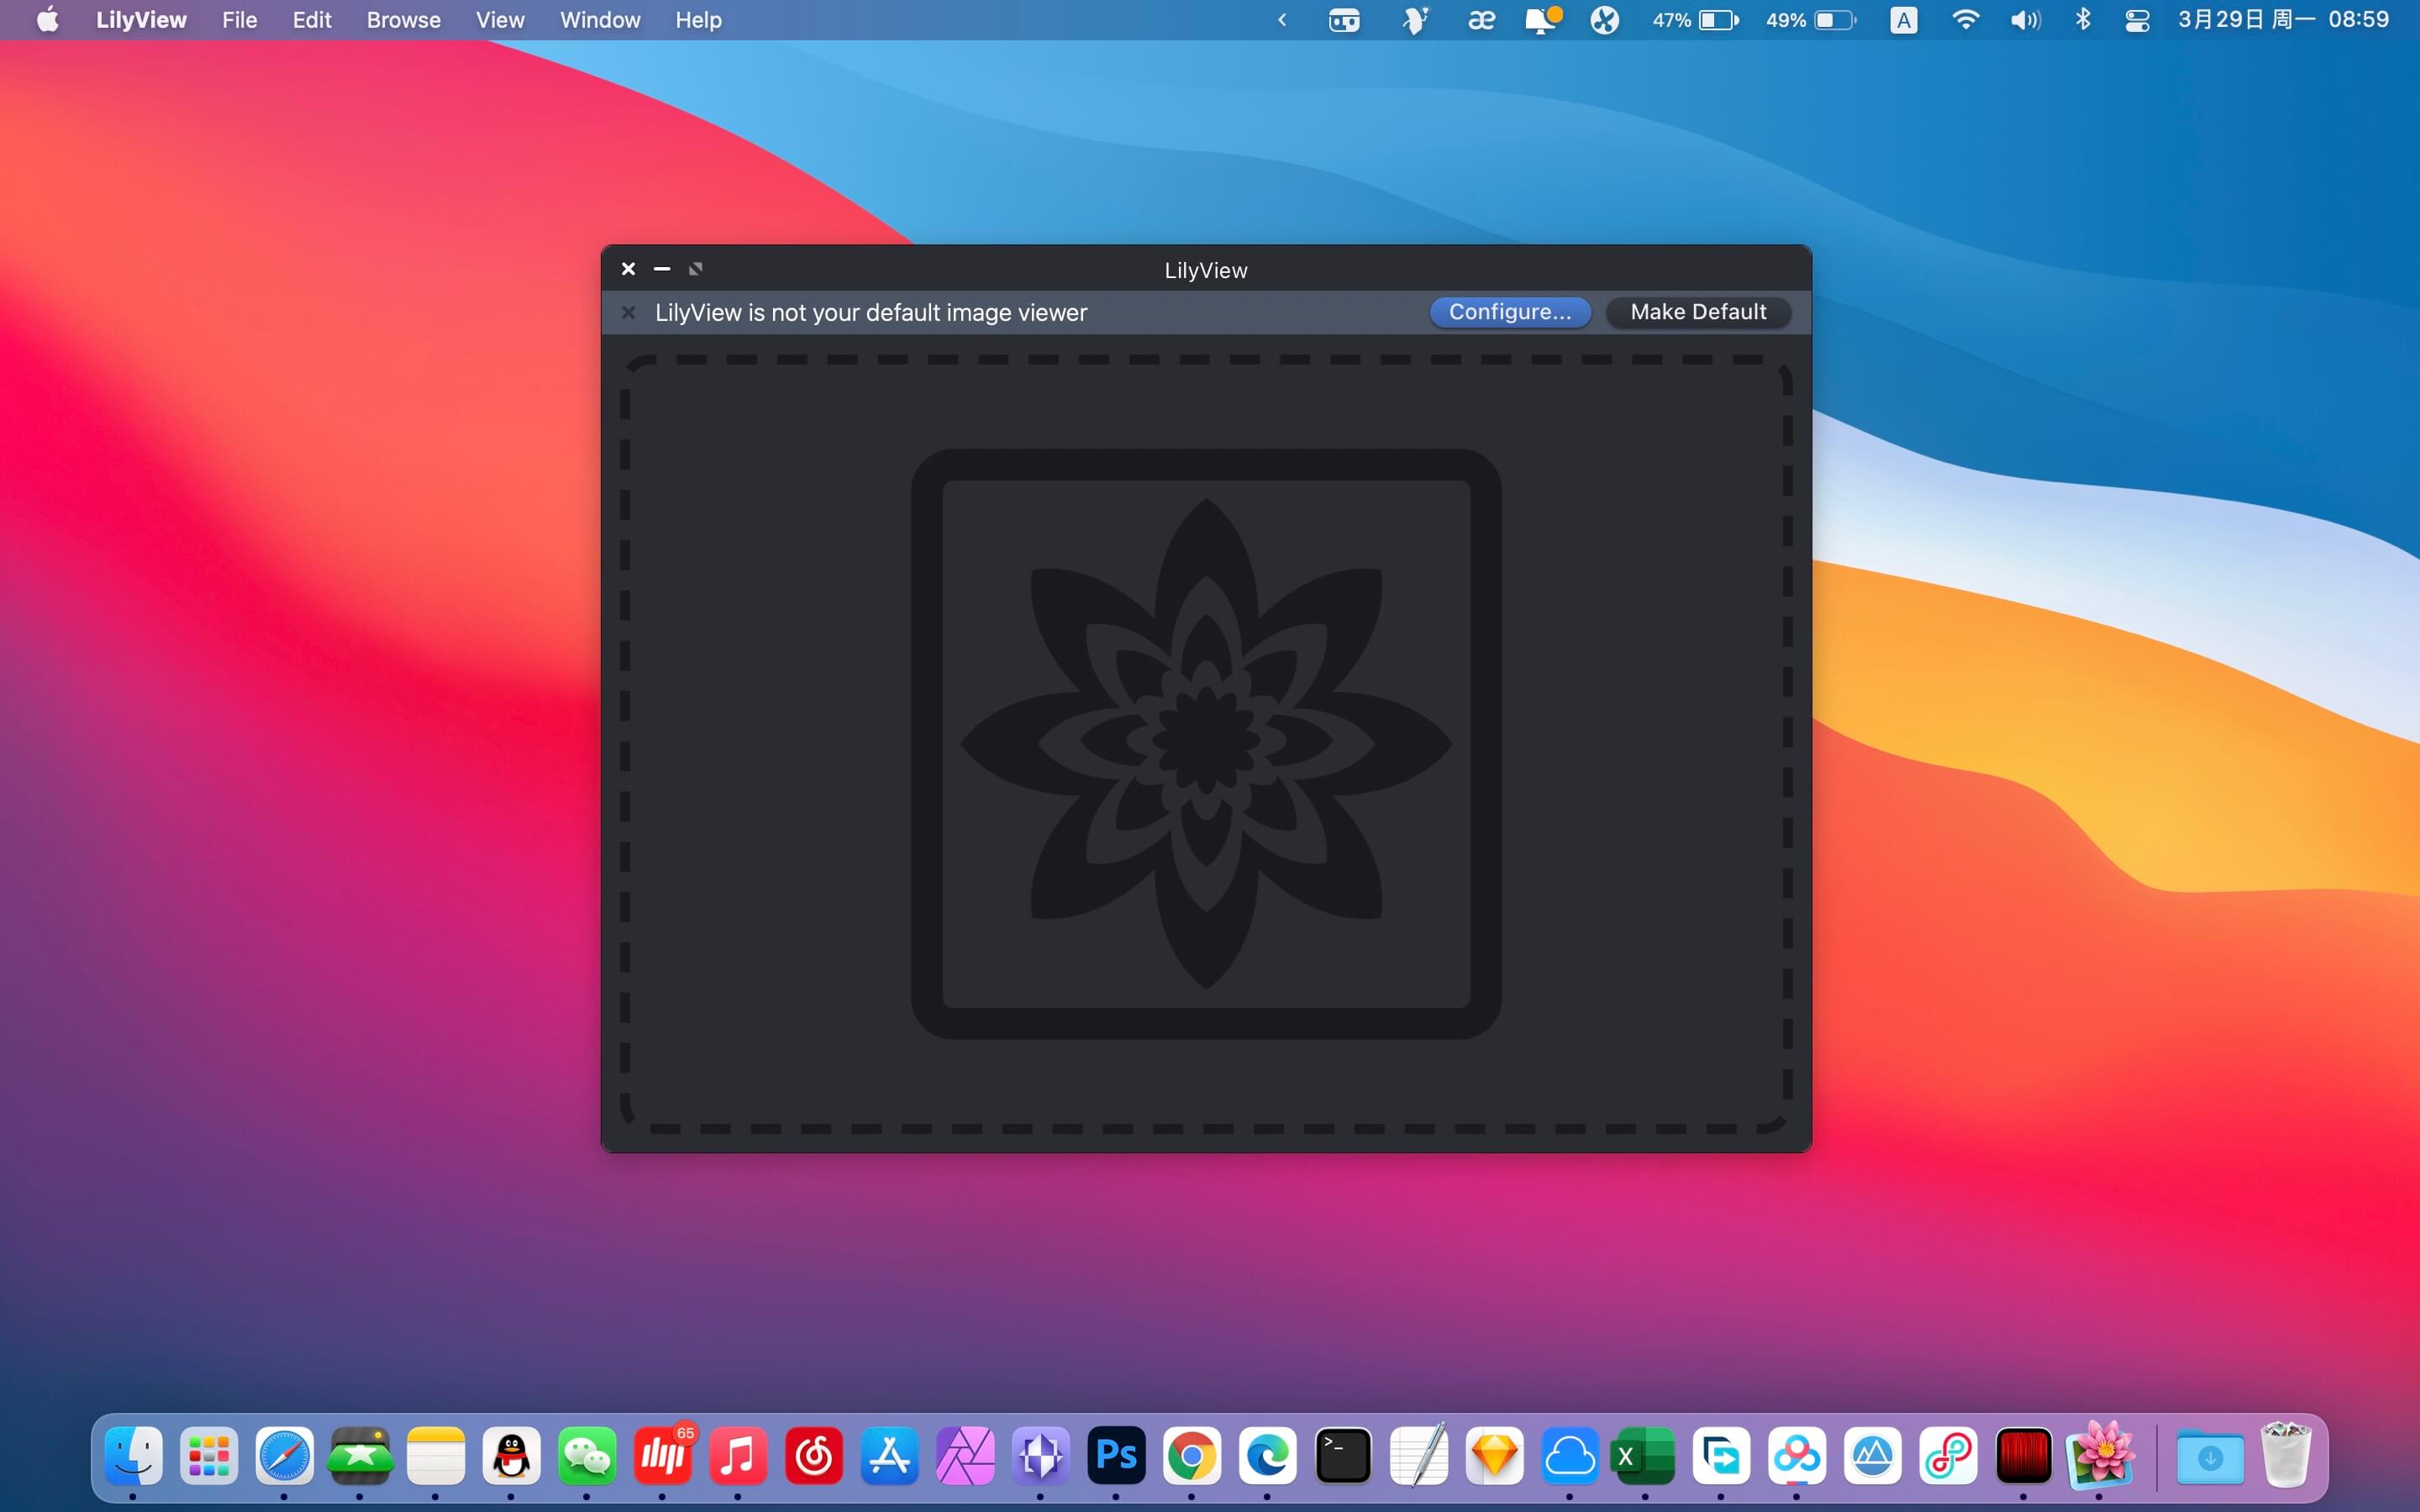The image size is (2420, 1512).
Task: Open WeChat from the Dock
Action: [x=587, y=1456]
